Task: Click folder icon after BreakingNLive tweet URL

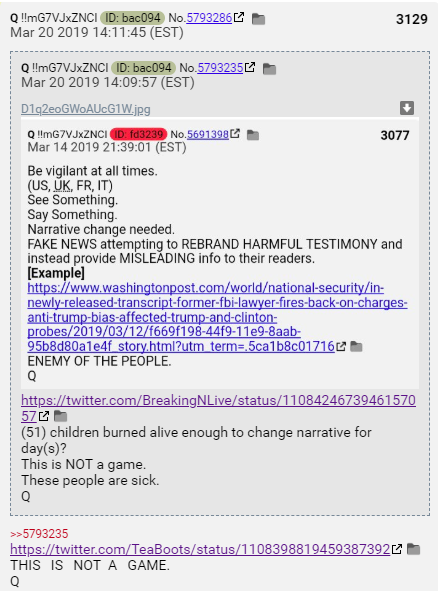Action: coord(60,416)
